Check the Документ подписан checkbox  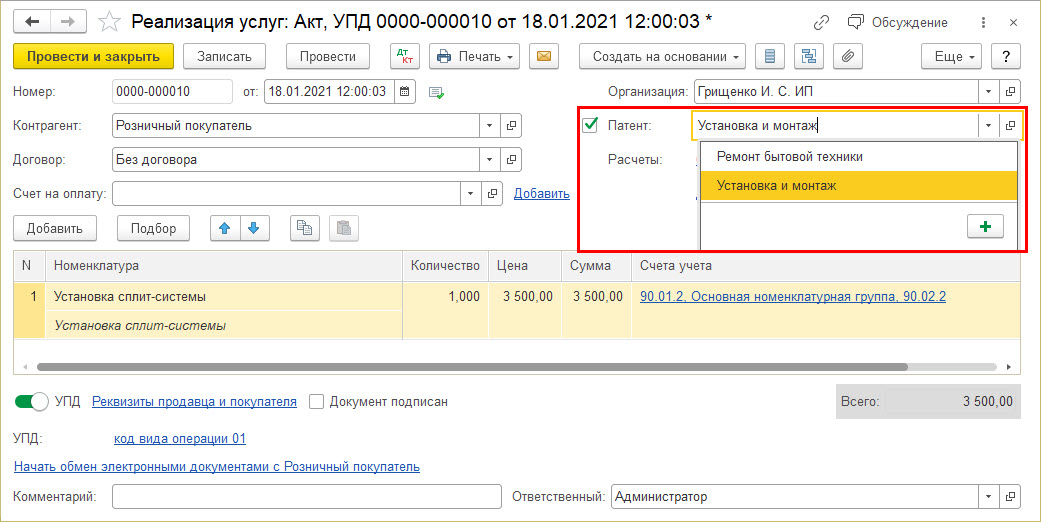[x=317, y=401]
